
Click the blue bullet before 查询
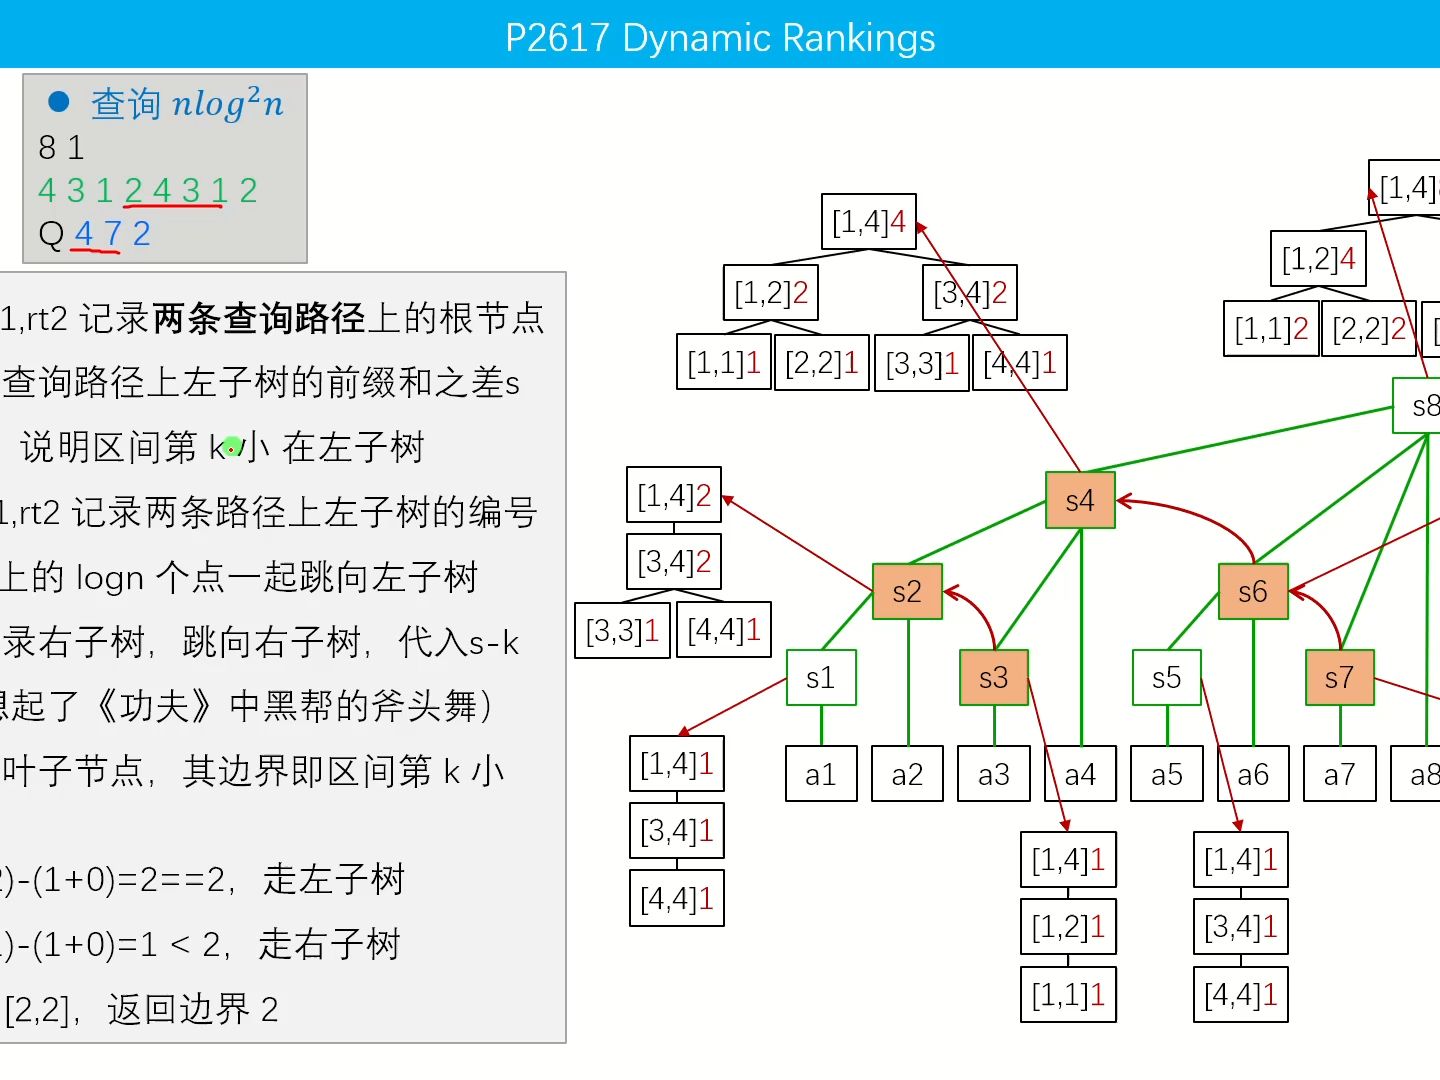pos(59,102)
